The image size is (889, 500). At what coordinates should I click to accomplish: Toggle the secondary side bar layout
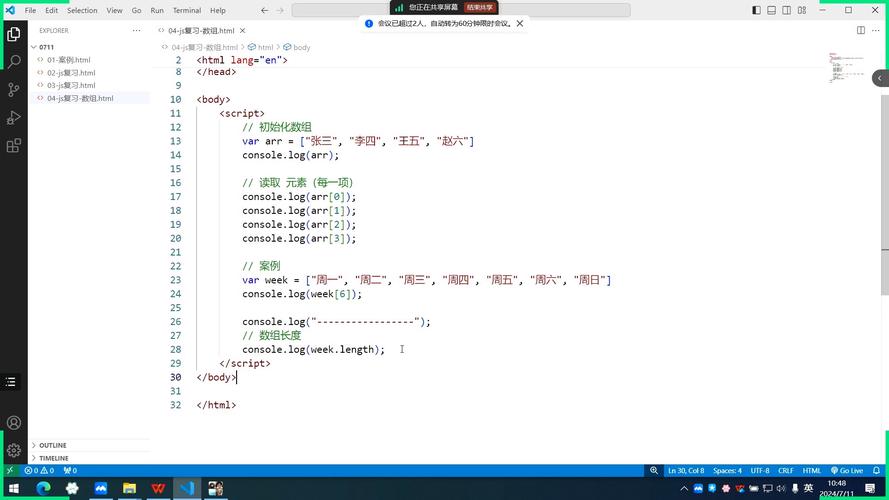click(787, 10)
